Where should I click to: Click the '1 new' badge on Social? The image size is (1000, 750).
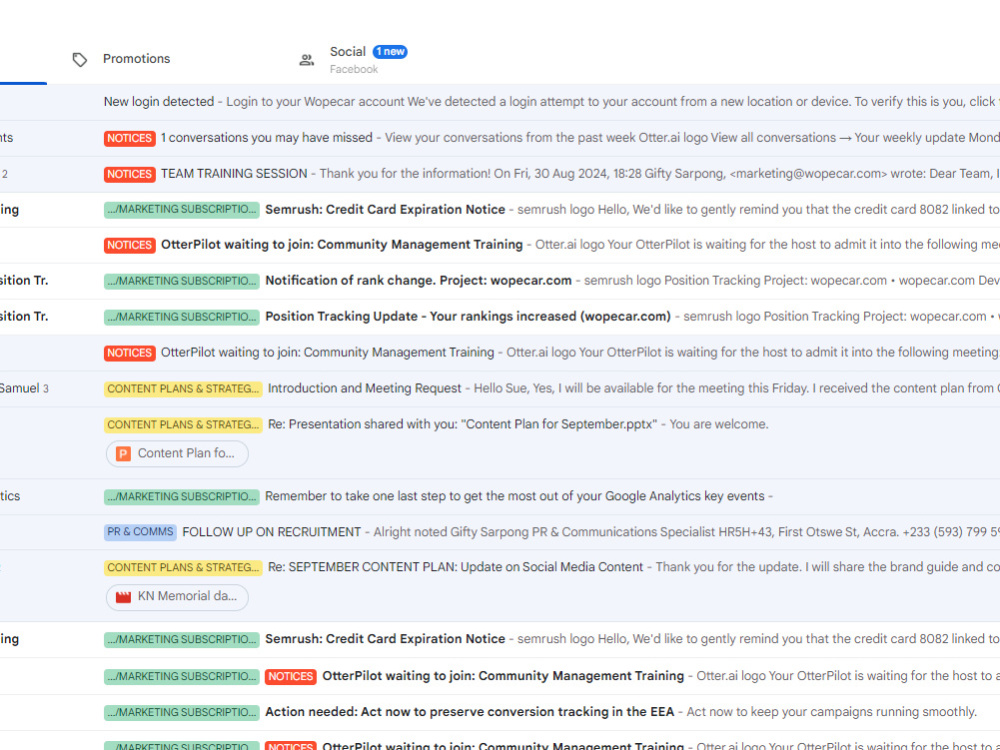click(x=390, y=52)
